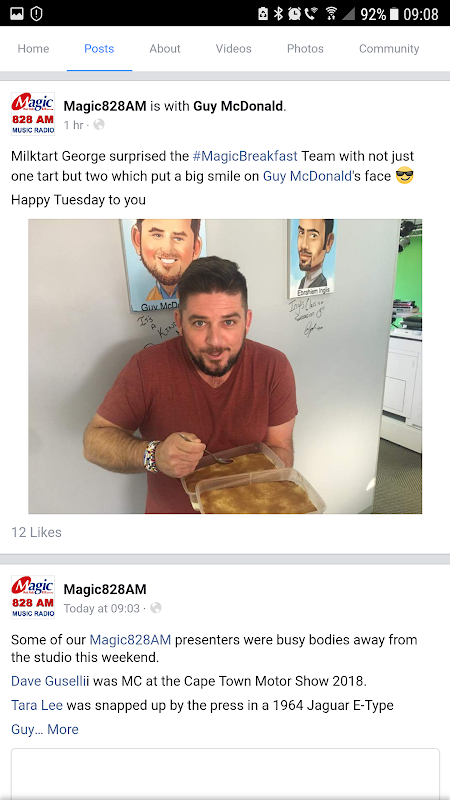Tap the picture notification icon in status bar
450x800 pixels.
click(x=16, y=14)
